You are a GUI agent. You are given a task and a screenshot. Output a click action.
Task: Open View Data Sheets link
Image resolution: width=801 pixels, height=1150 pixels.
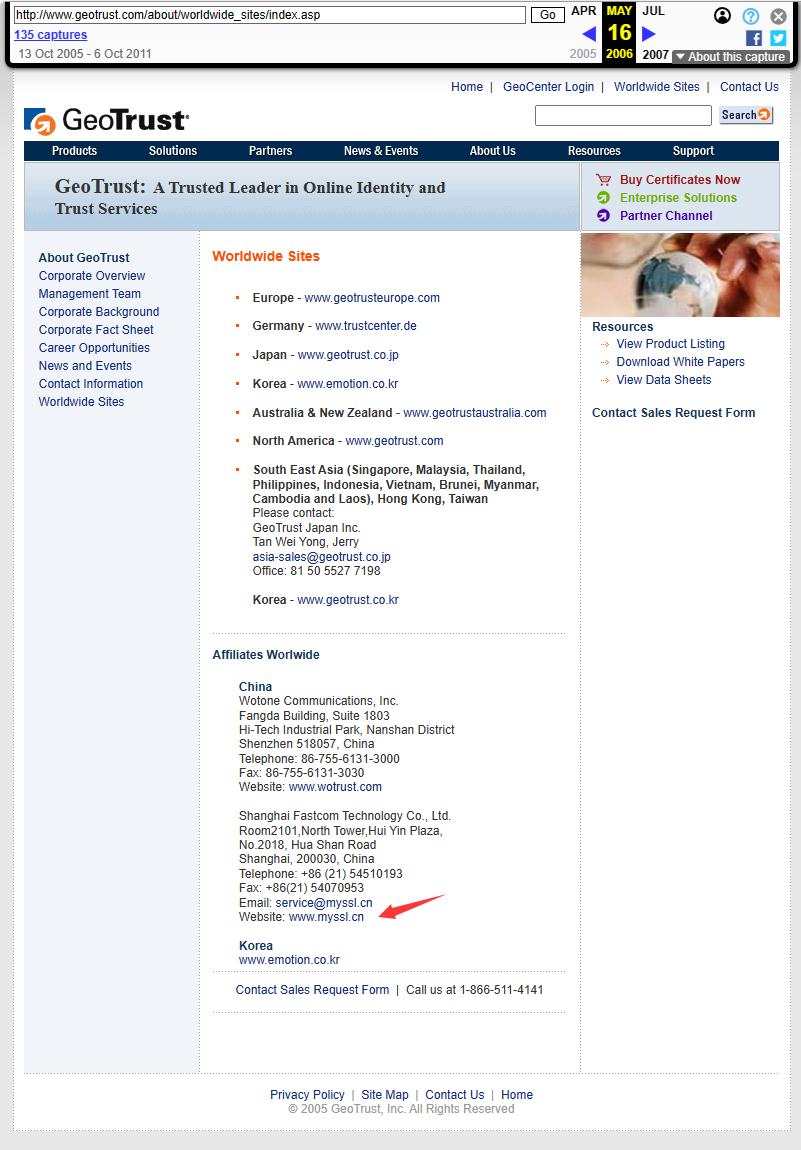coord(664,380)
